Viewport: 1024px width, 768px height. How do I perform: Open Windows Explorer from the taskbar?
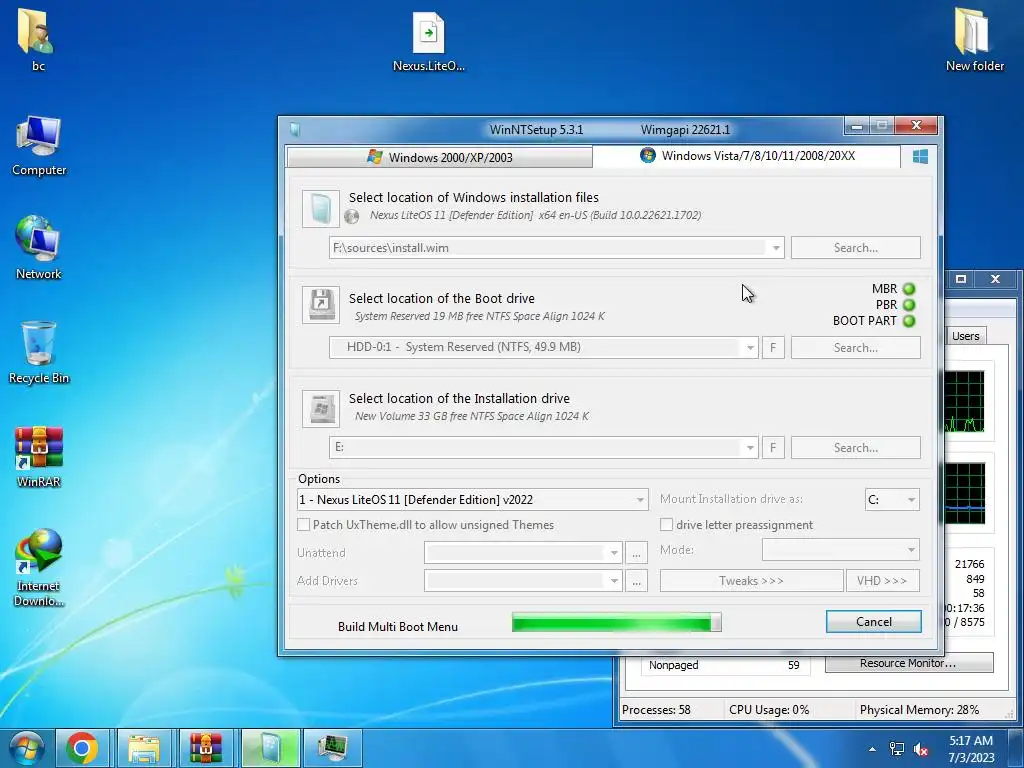144,748
